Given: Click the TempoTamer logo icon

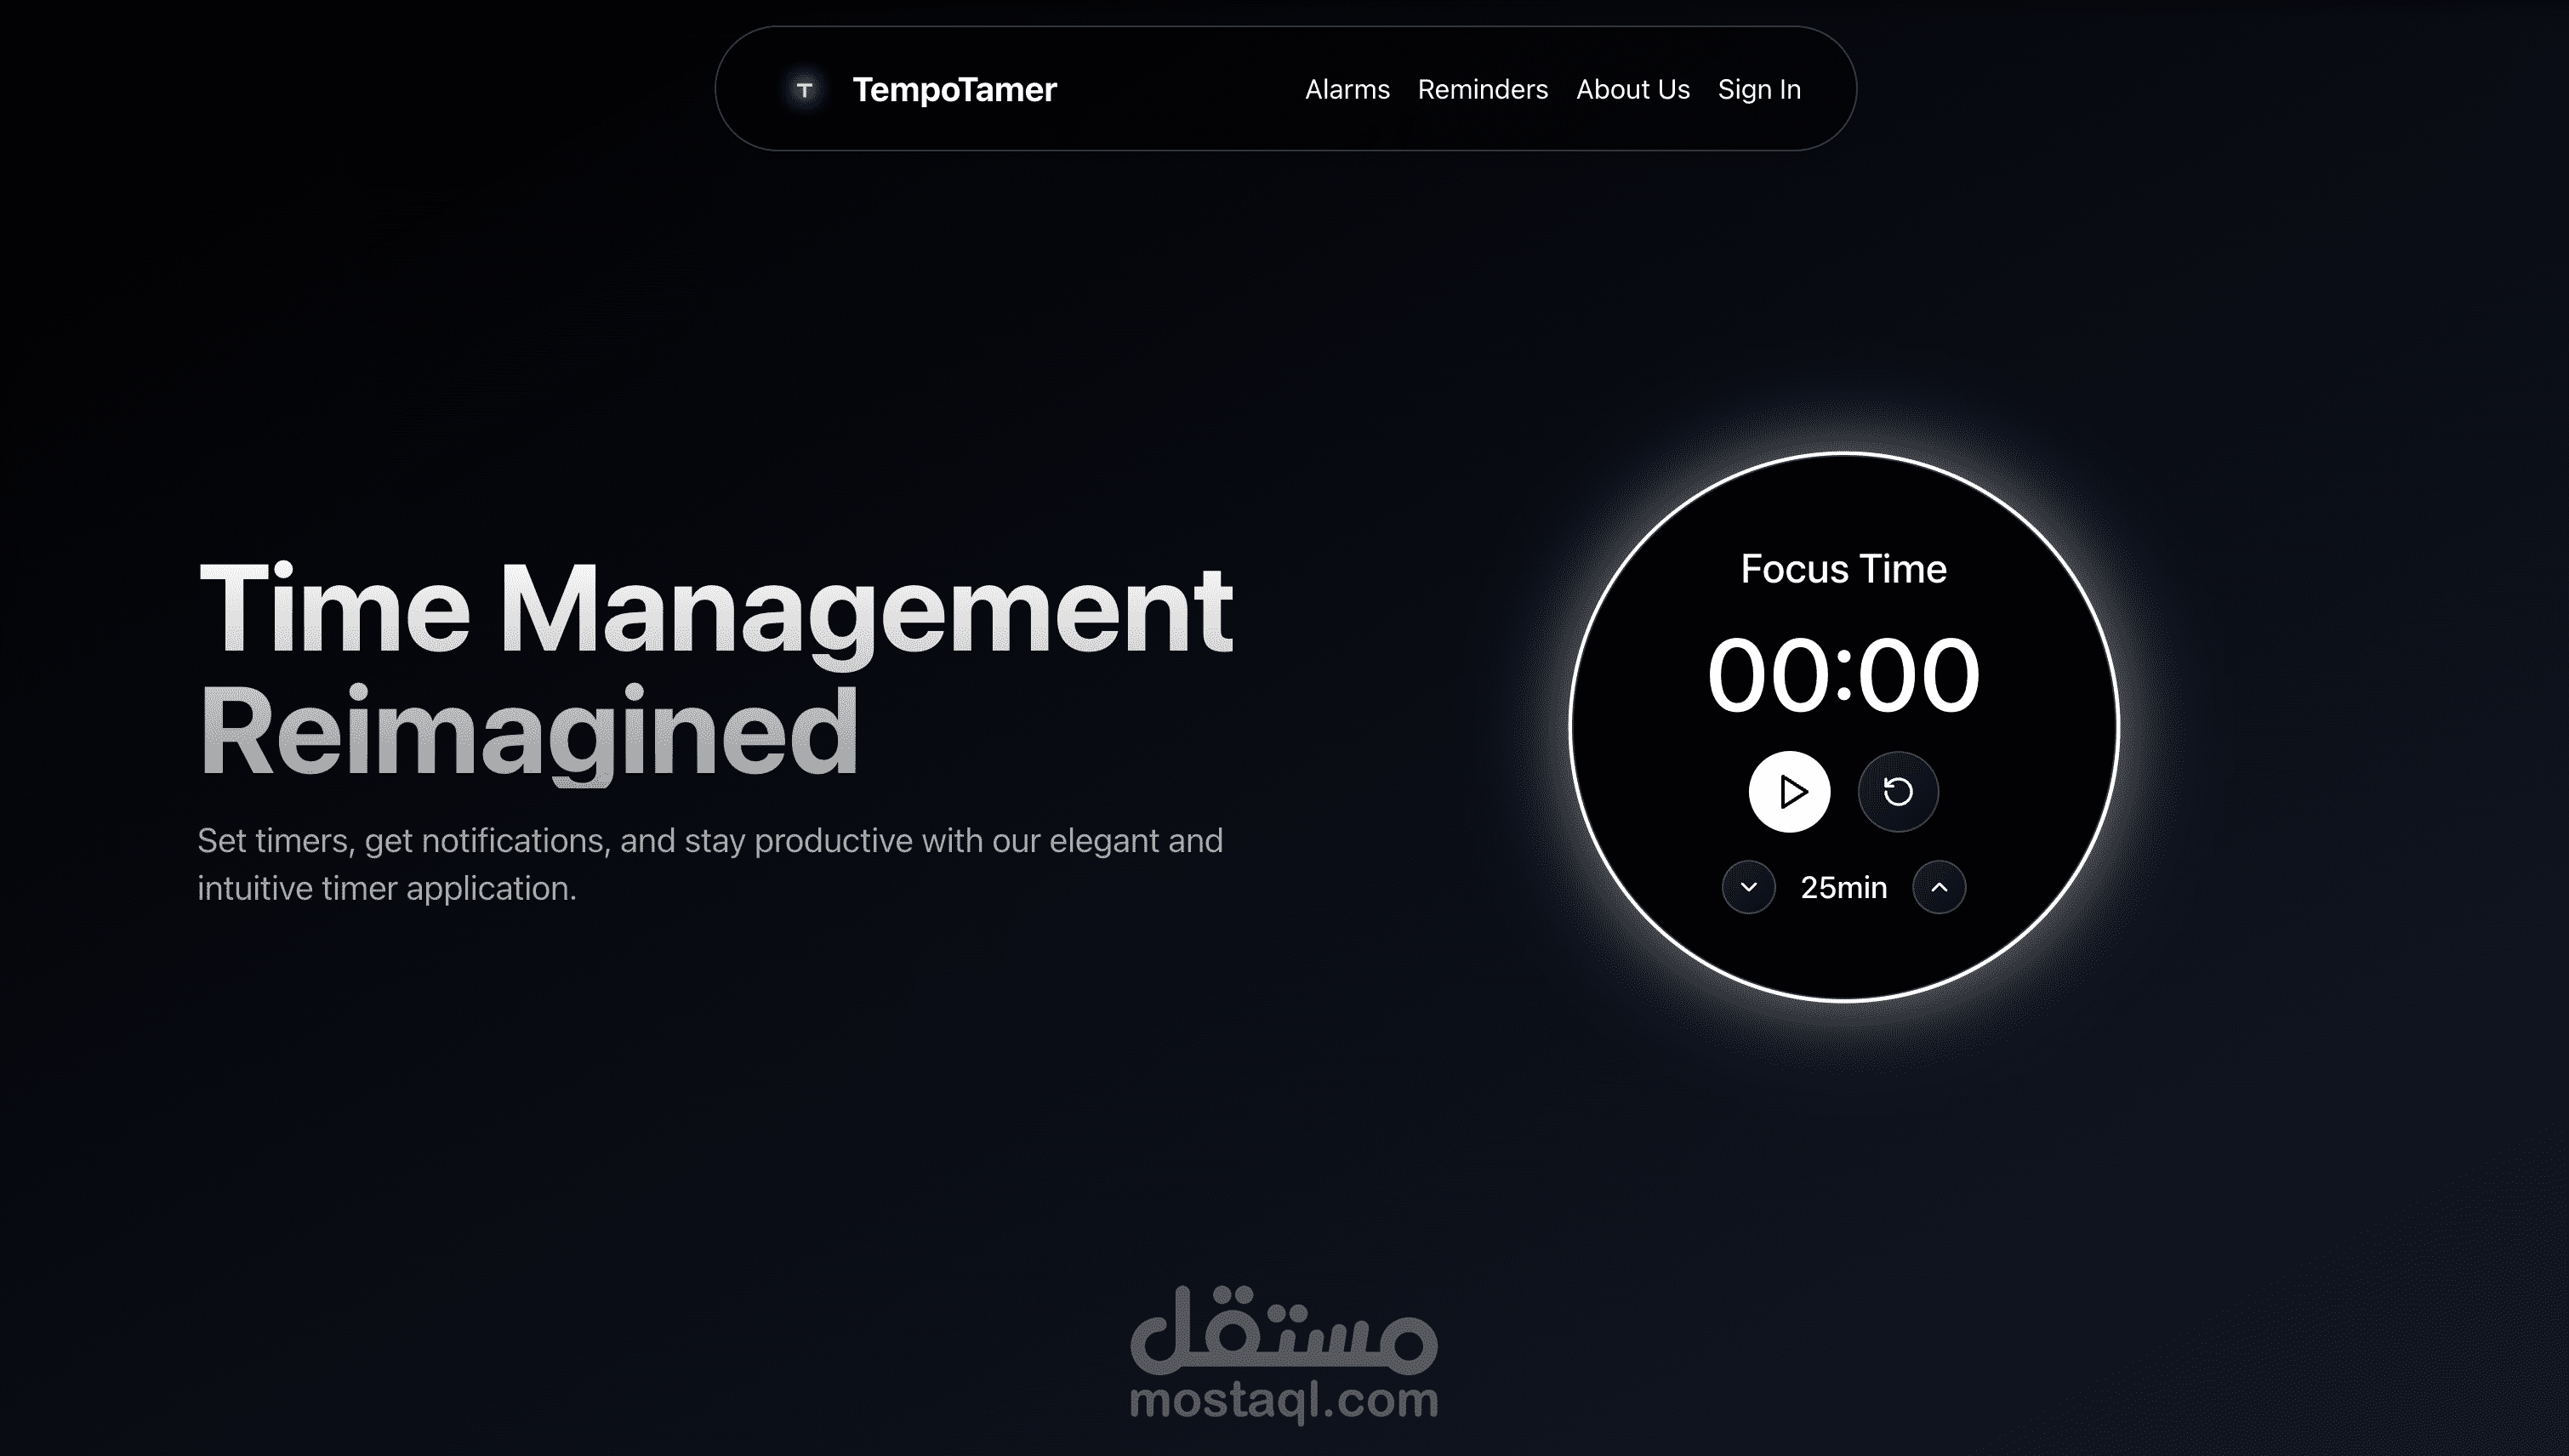Looking at the screenshot, I should (x=803, y=88).
